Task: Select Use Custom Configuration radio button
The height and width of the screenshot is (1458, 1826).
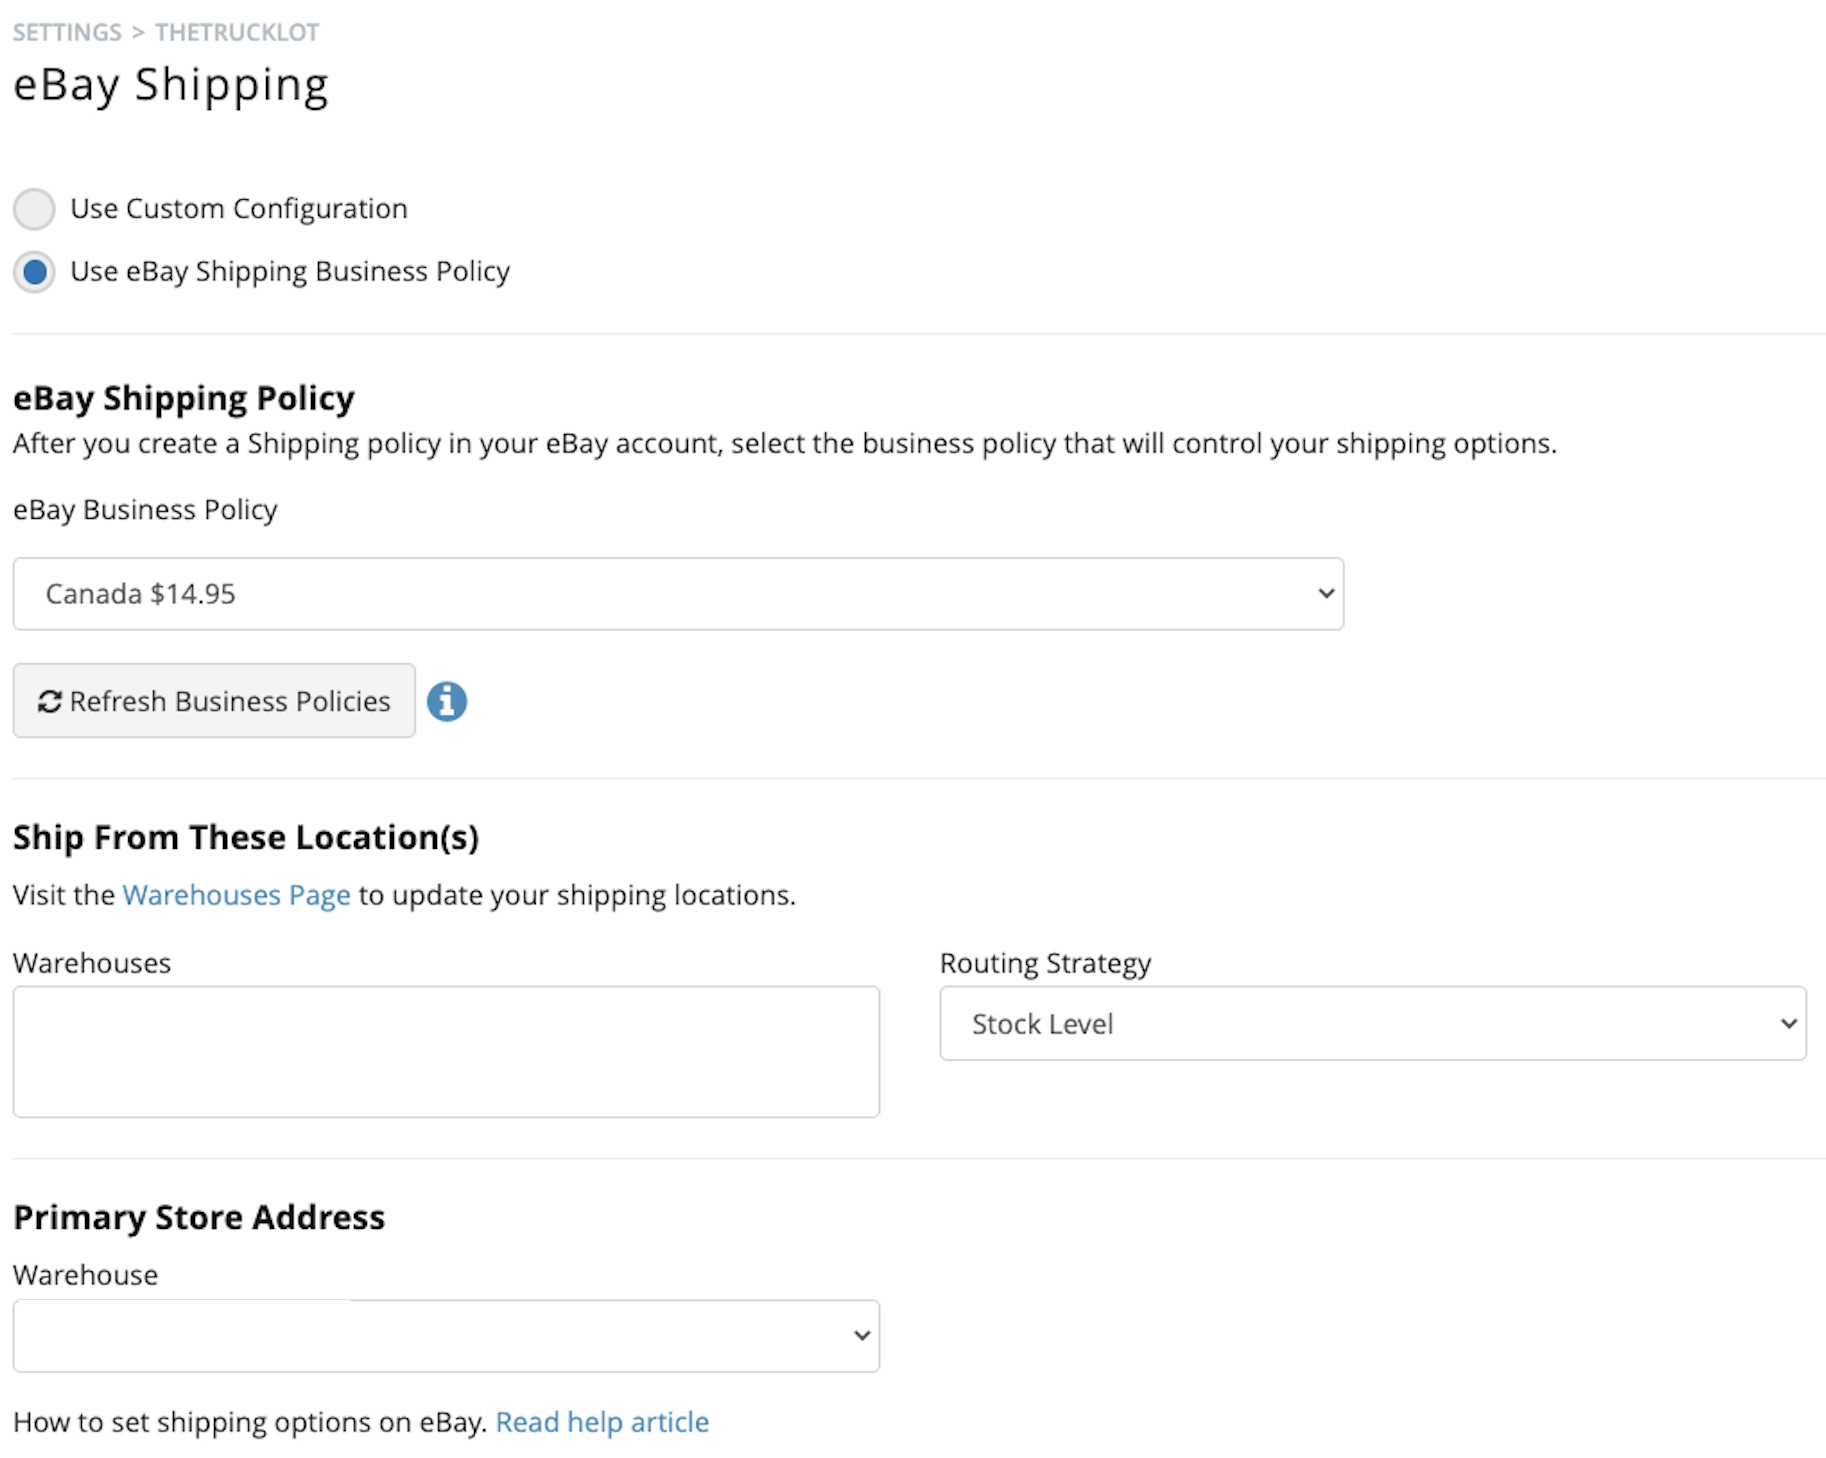Action: (34, 209)
